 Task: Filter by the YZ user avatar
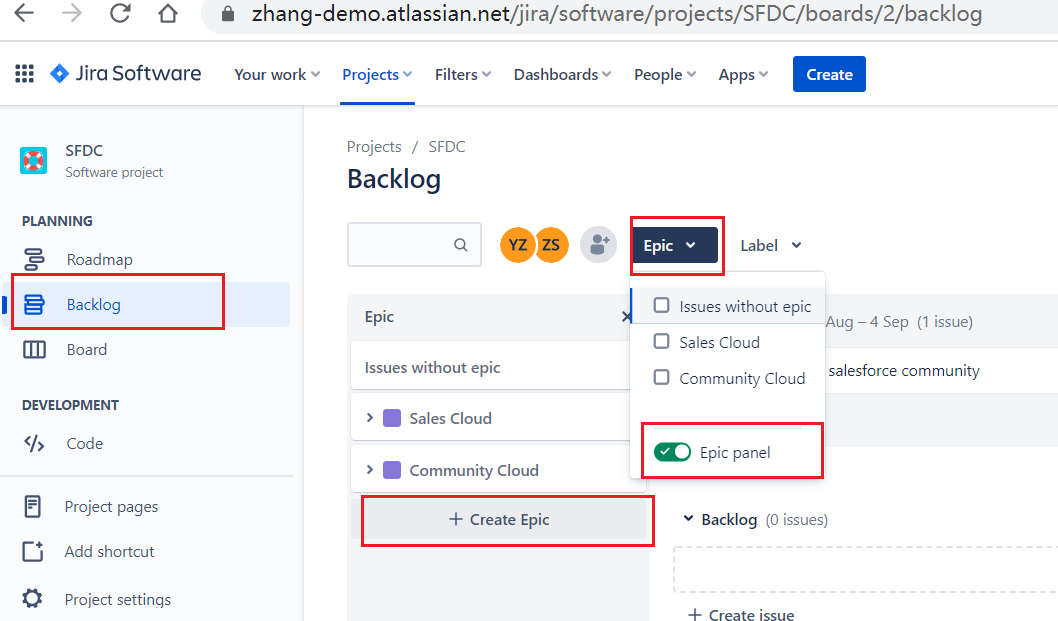click(518, 244)
